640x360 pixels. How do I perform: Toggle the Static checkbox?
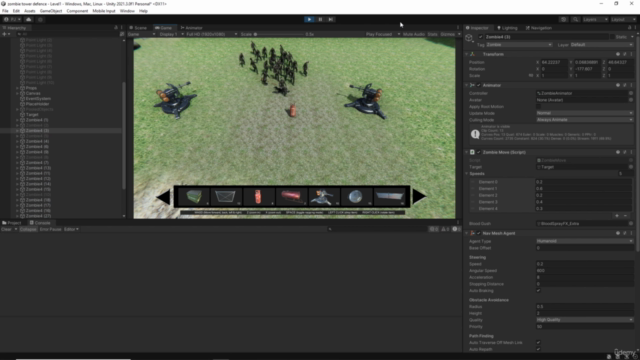pos(613,37)
